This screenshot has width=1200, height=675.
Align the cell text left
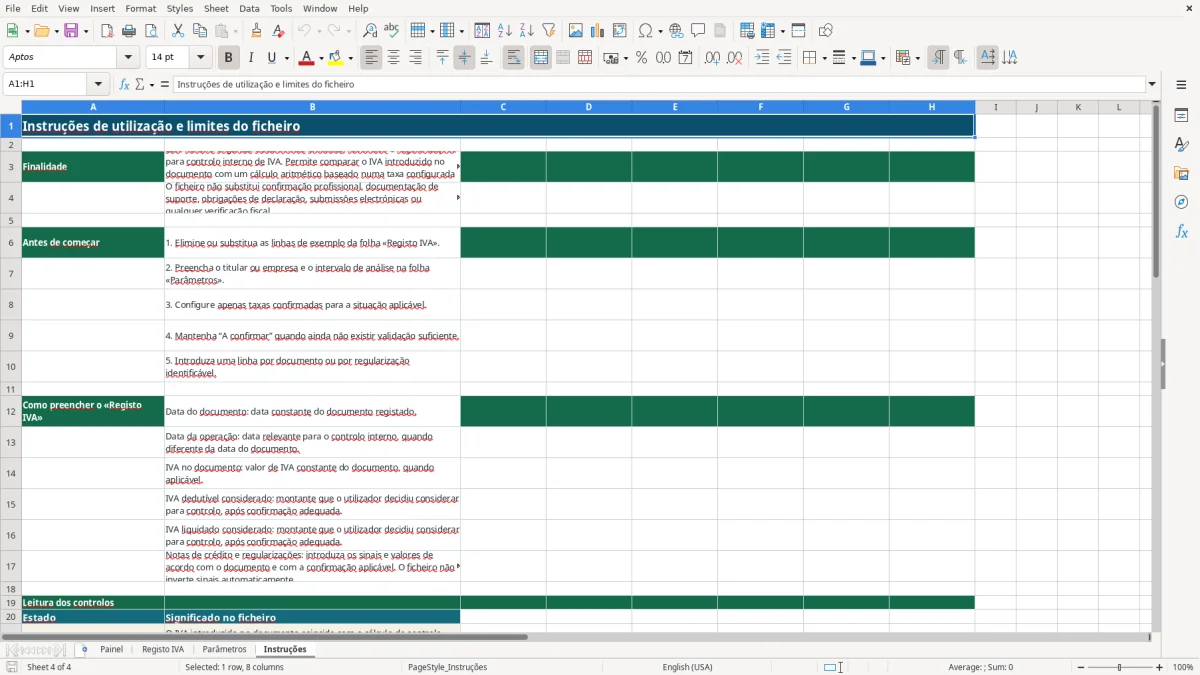click(372, 58)
